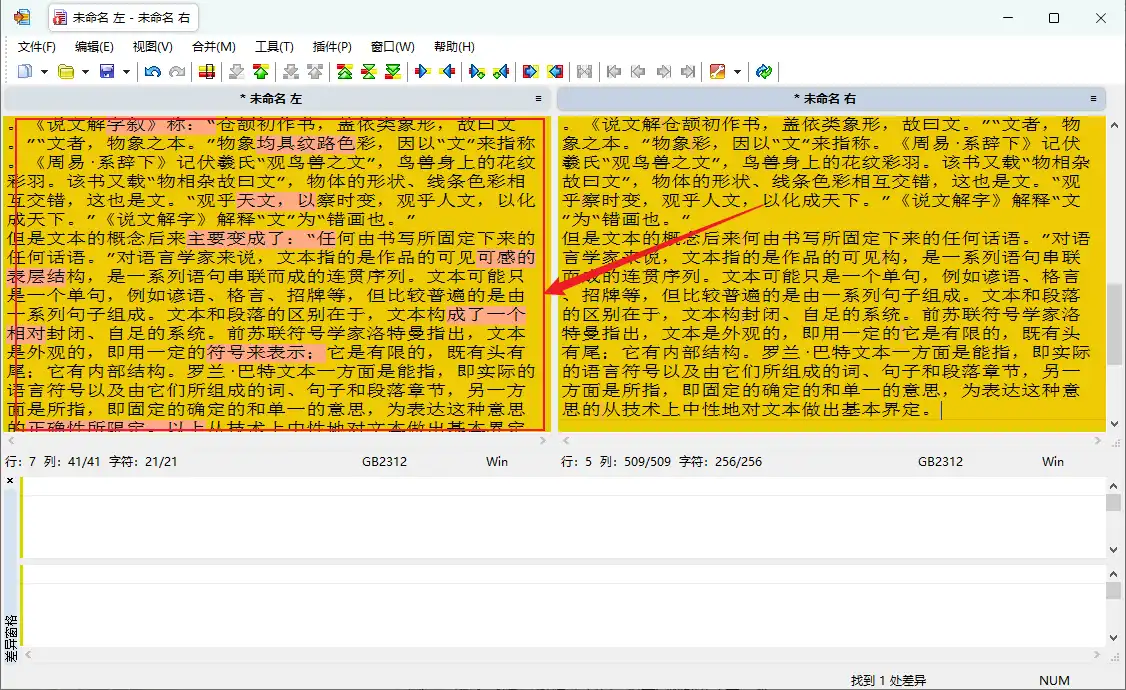Click the Save icon in toolbar
Image resolution: width=1126 pixels, height=690 pixels.
pyautogui.click(x=106, y=71)
